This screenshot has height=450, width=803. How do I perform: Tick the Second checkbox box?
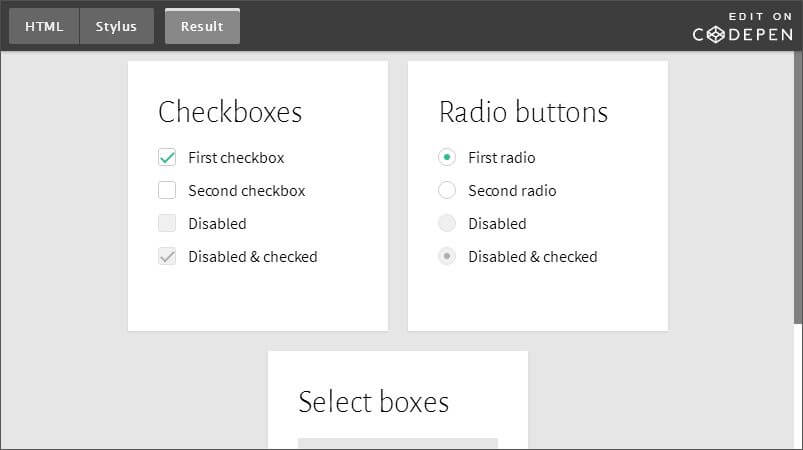pyautogui.click(x=167, y=190)
